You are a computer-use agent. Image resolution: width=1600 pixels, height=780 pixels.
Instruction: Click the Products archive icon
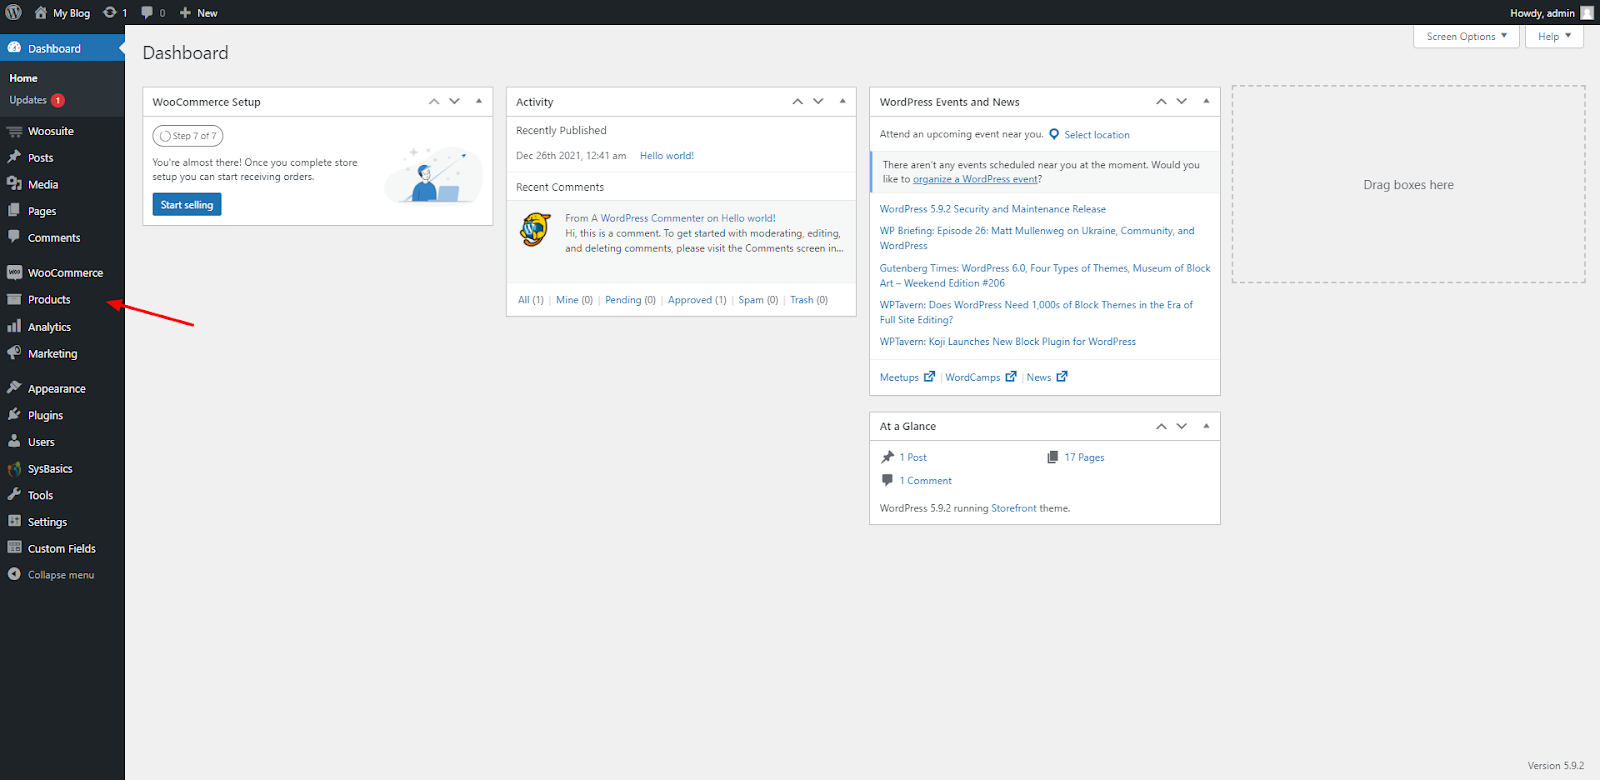(x=14, y=299)
